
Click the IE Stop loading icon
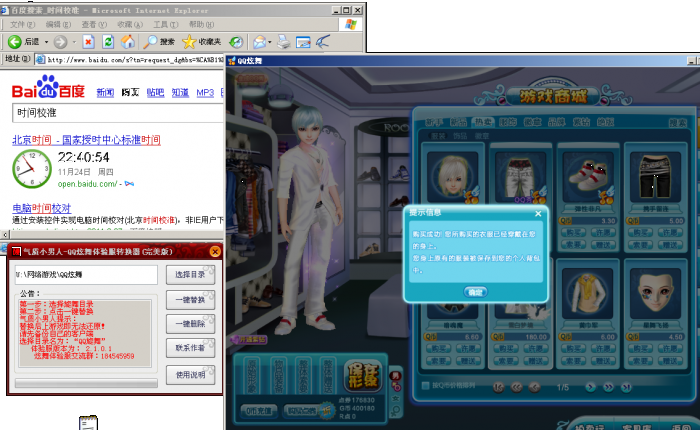click(88, 42)
